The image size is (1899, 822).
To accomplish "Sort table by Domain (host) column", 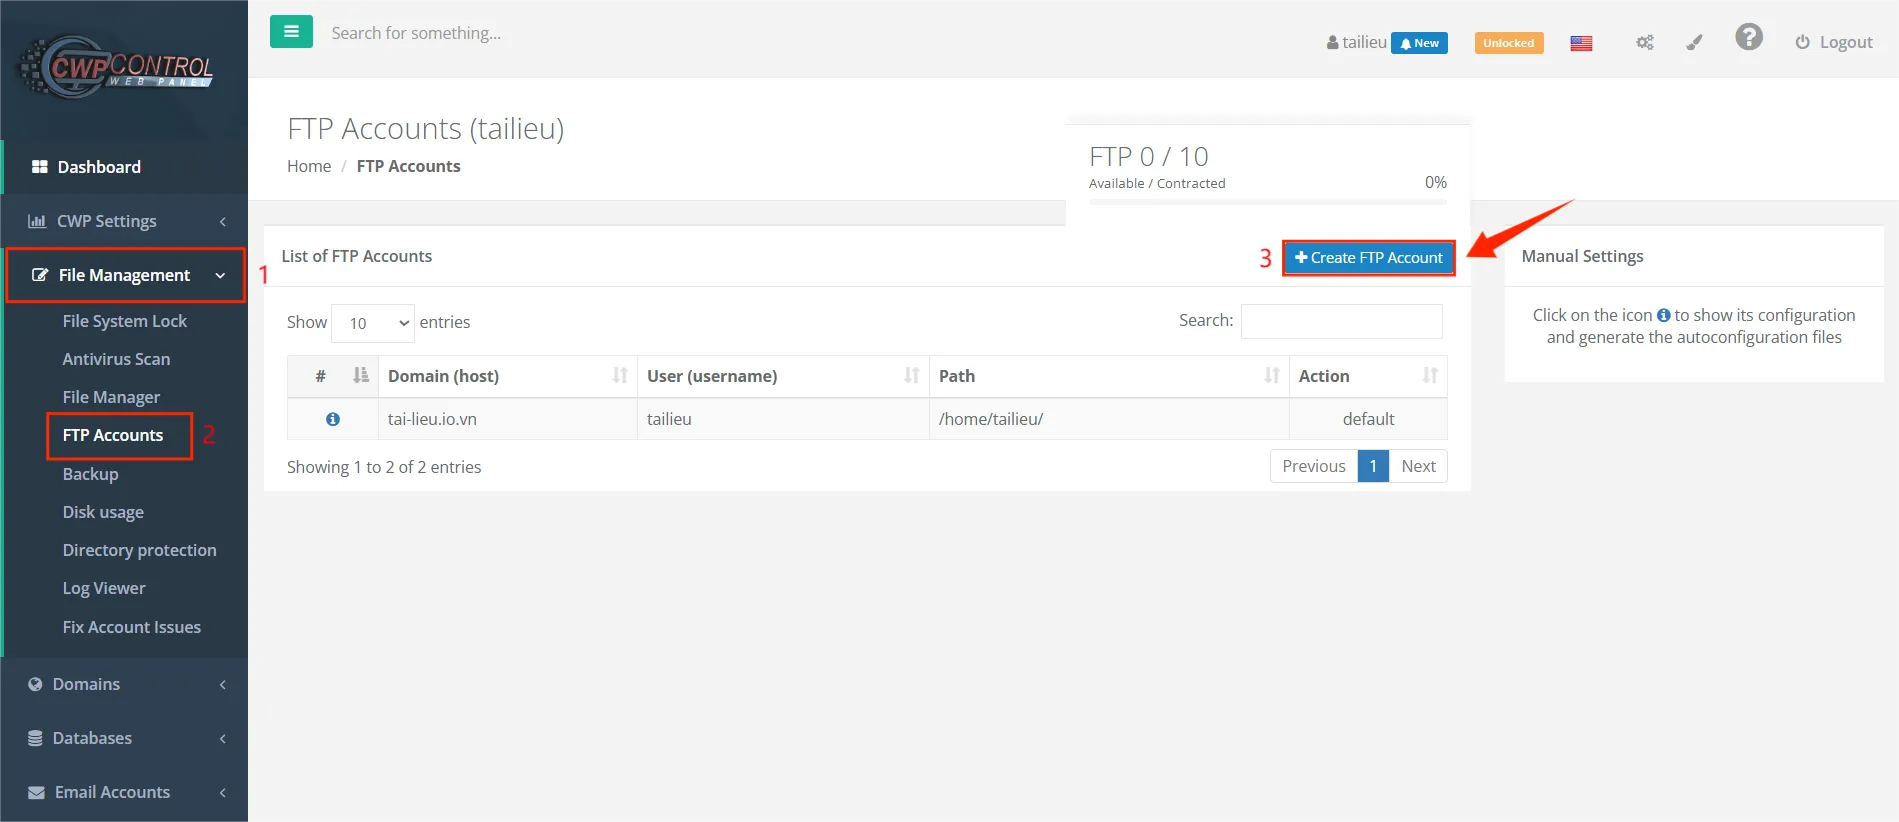I will pos(508,376).
